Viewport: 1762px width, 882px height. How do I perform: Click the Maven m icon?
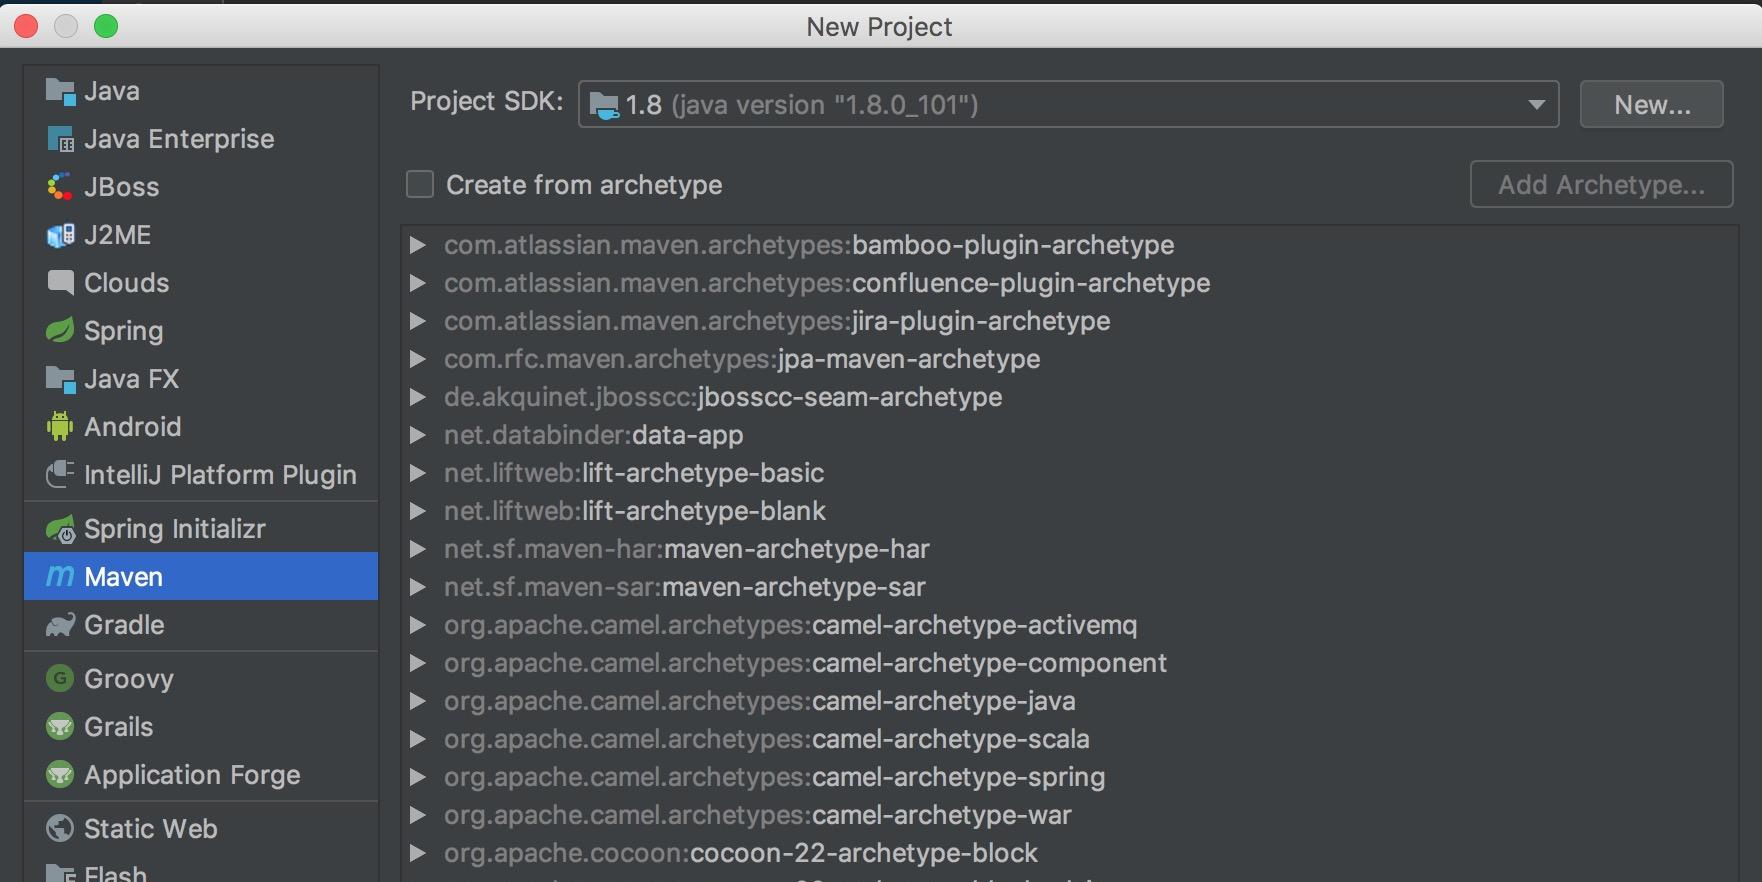(60, 577)
